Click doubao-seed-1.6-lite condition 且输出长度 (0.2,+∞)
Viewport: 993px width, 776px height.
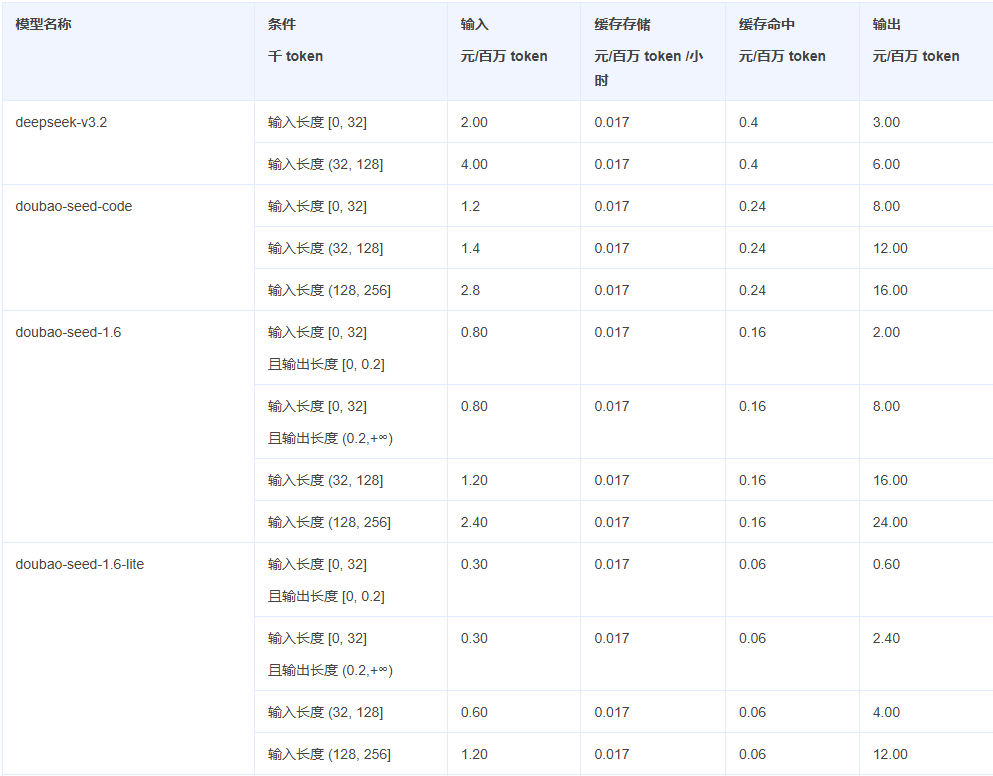click(330, 670)
